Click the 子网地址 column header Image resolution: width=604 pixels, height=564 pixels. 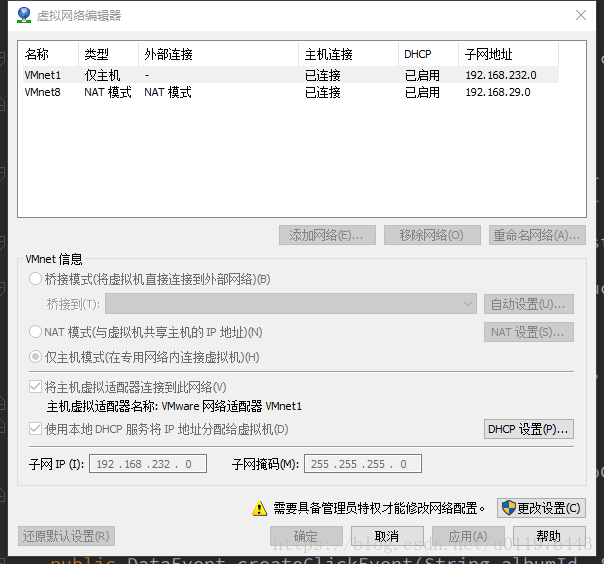[x=508, y=54]
